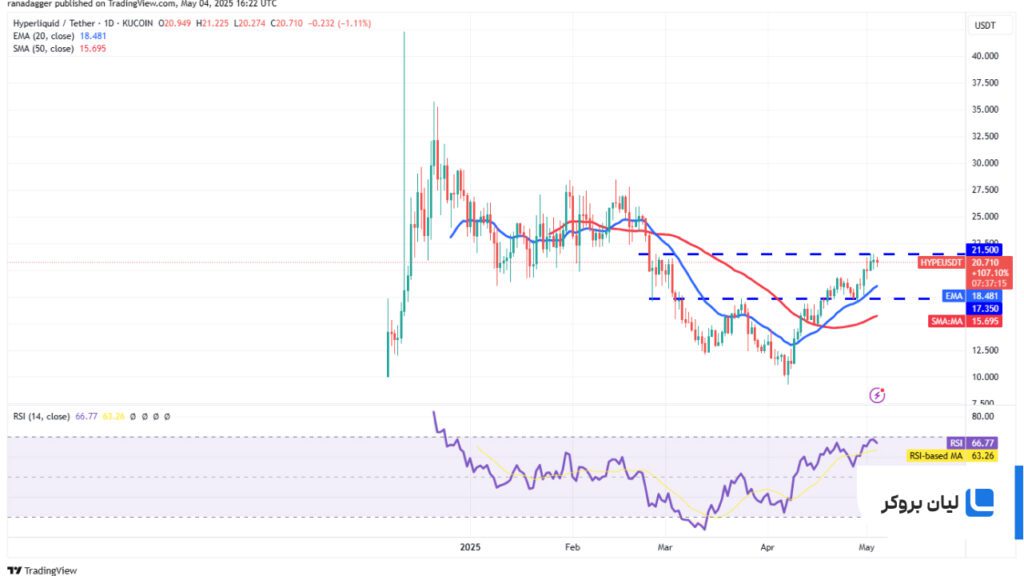Click the upper dashed blue resistance line

pos(802,254)
